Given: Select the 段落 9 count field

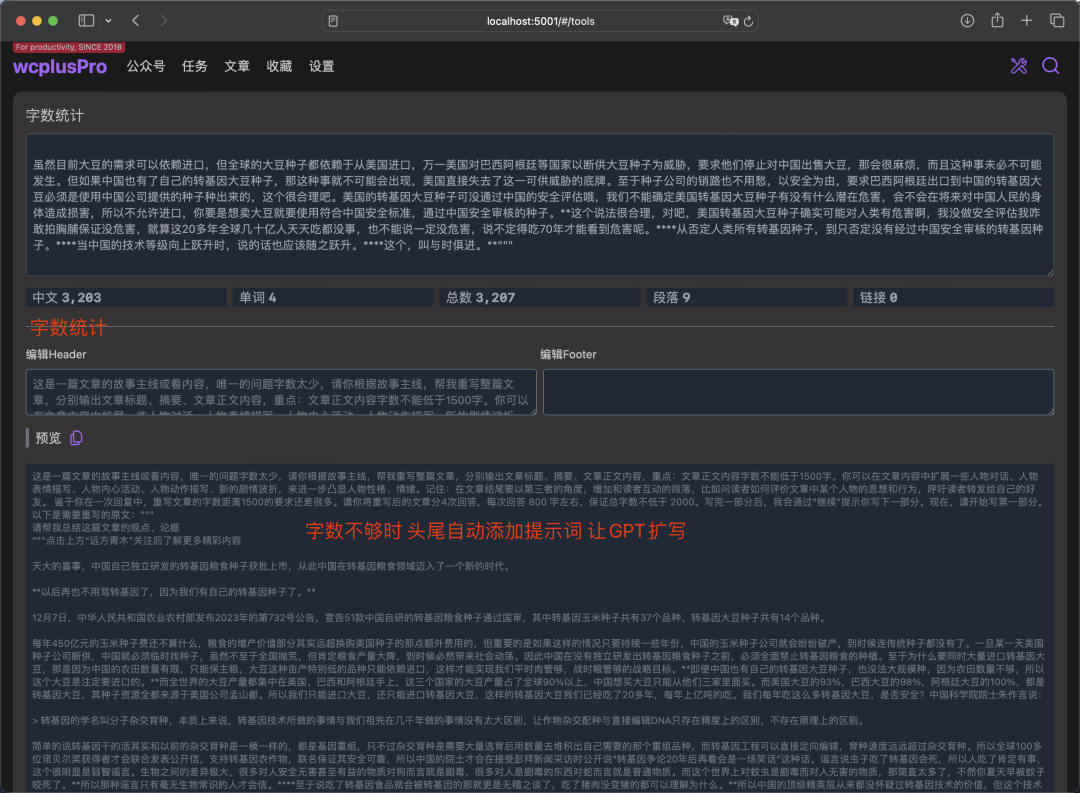Looking at the screenshot, I should click(x=747, y=298).
